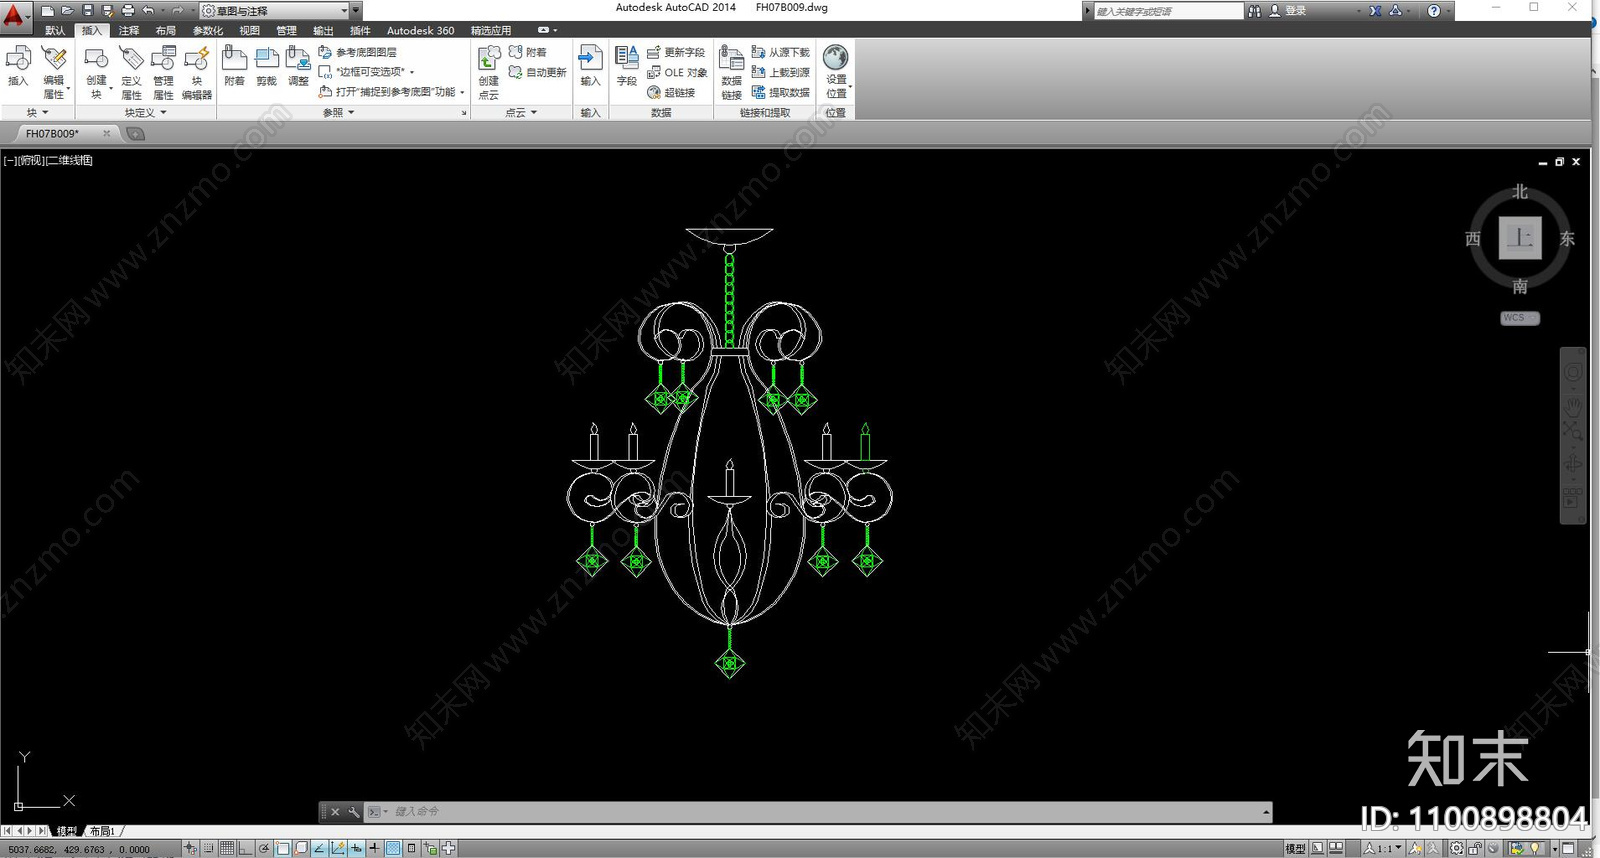Image resolution: width=1600 pixels, height=858 pixels.
Task: Click the command line wrench customize icon
Action: coord(353,812)
